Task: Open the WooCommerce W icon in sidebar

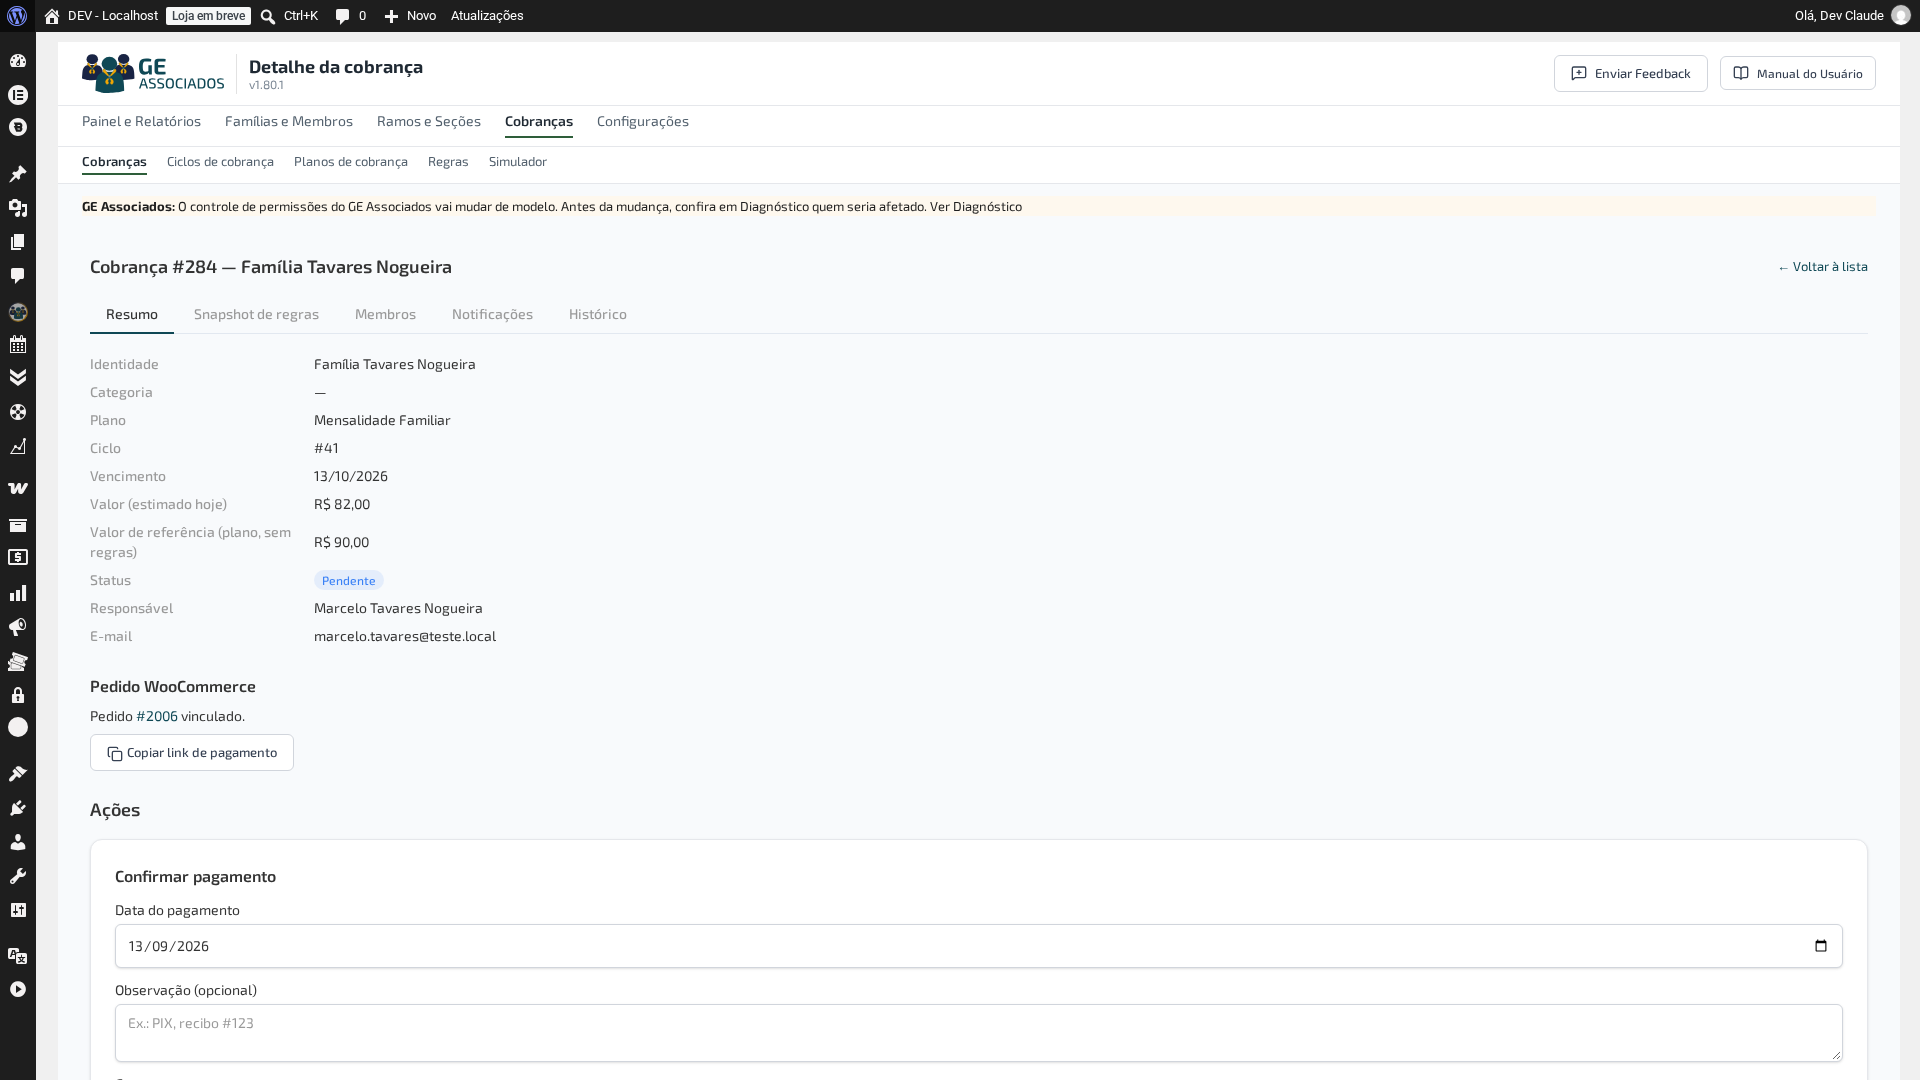Action: [18, 489]
